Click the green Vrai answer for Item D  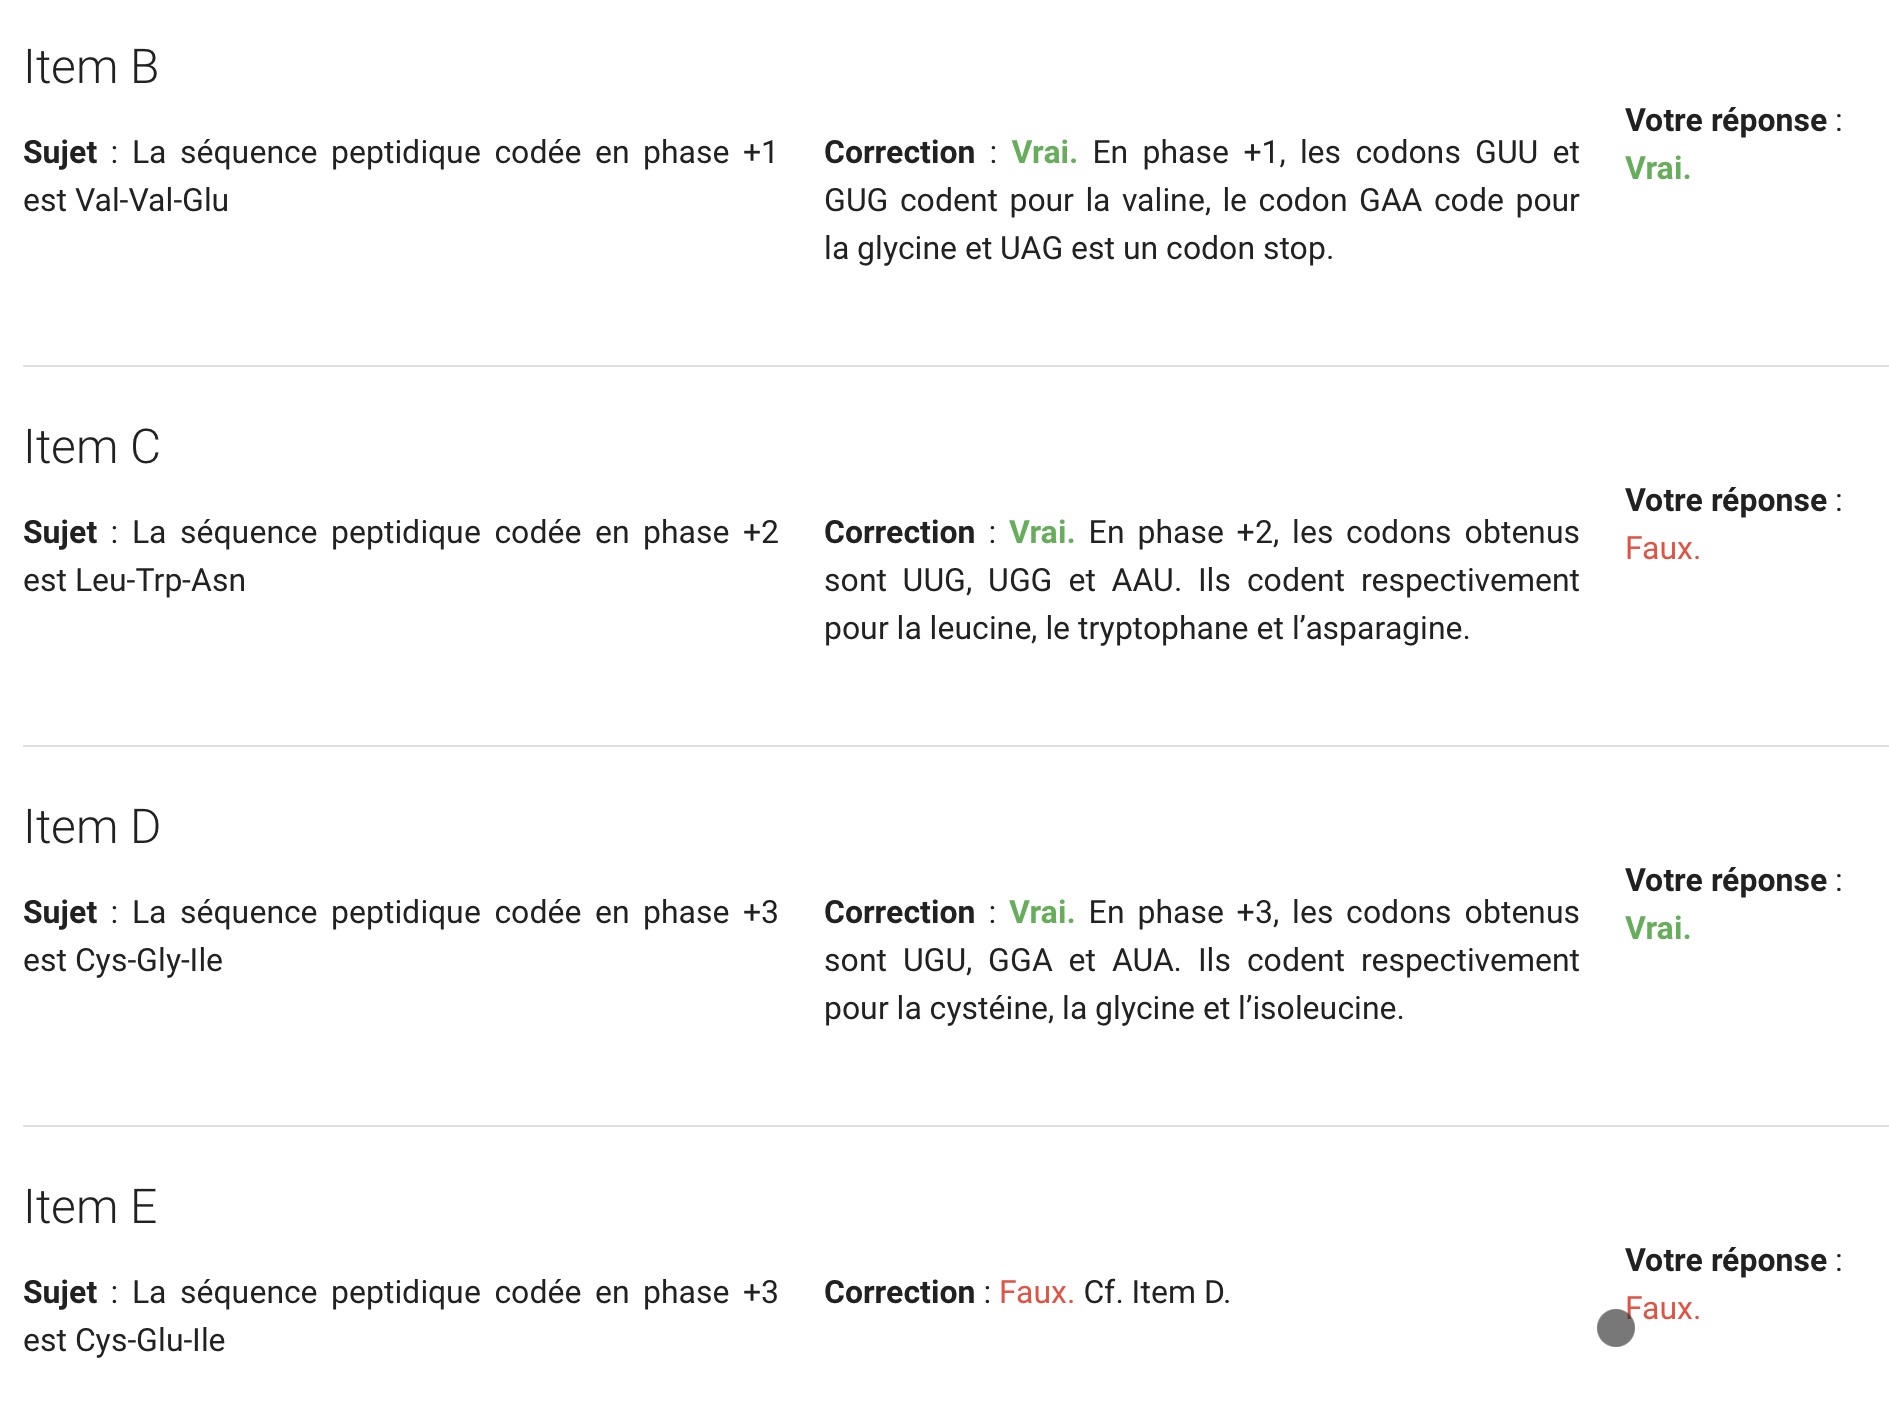1657,928
